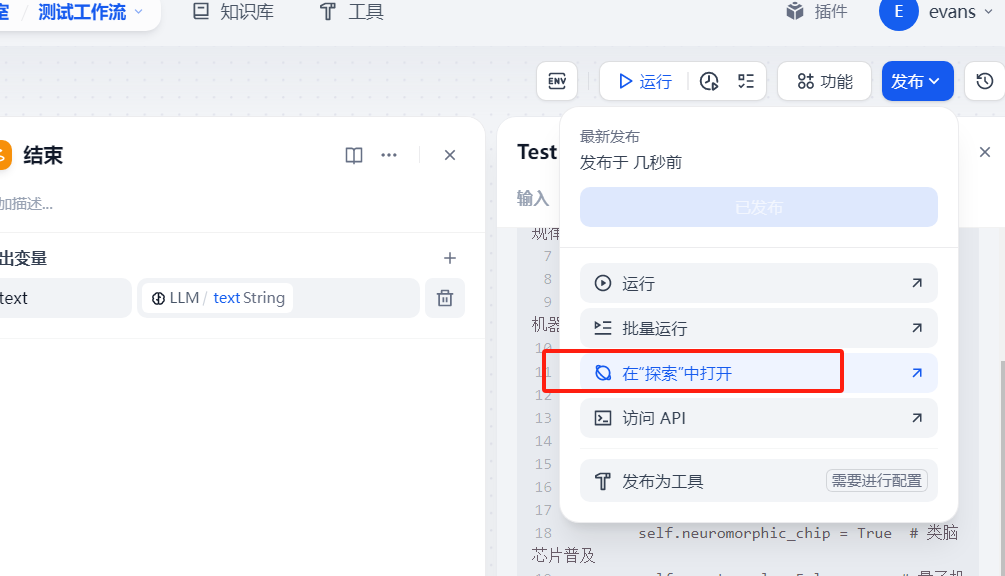Image resolution: width=1005 pixels, height=576 pixels.
Task: Toggle the 发布 publish dropdown
Action: (917, 81)
